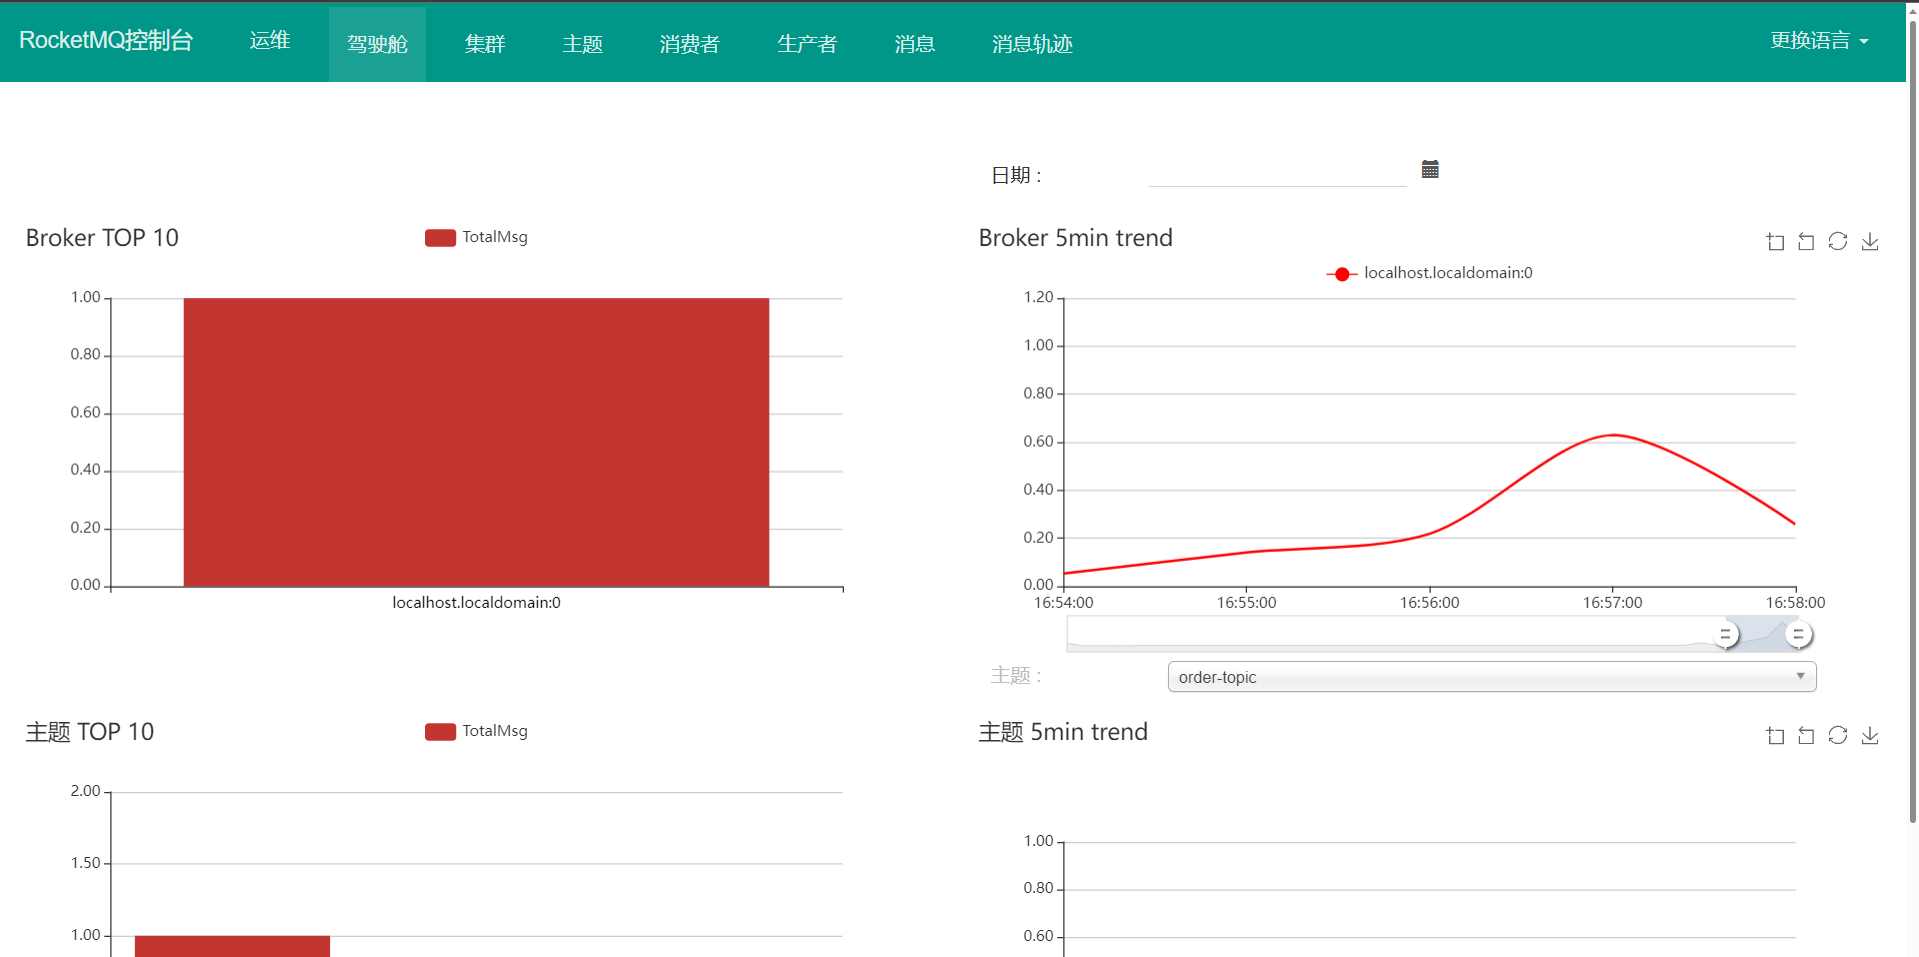Toggle TotalMsg legend in 主题 TOP 10
The height and width of the screenshot is (957, 1919).
[476, 731]
